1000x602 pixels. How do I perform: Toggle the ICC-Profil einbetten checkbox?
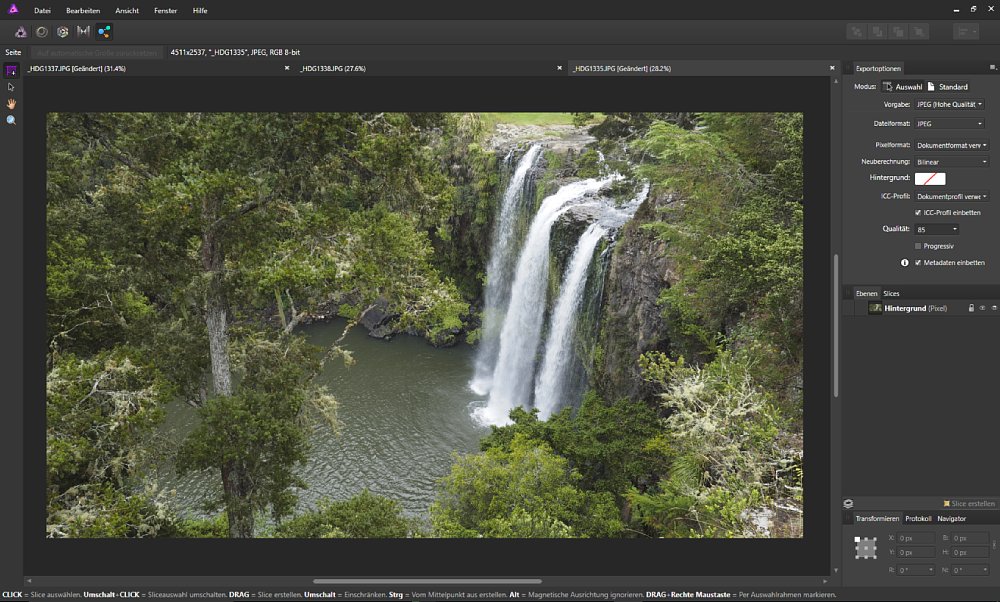[918, 213]
